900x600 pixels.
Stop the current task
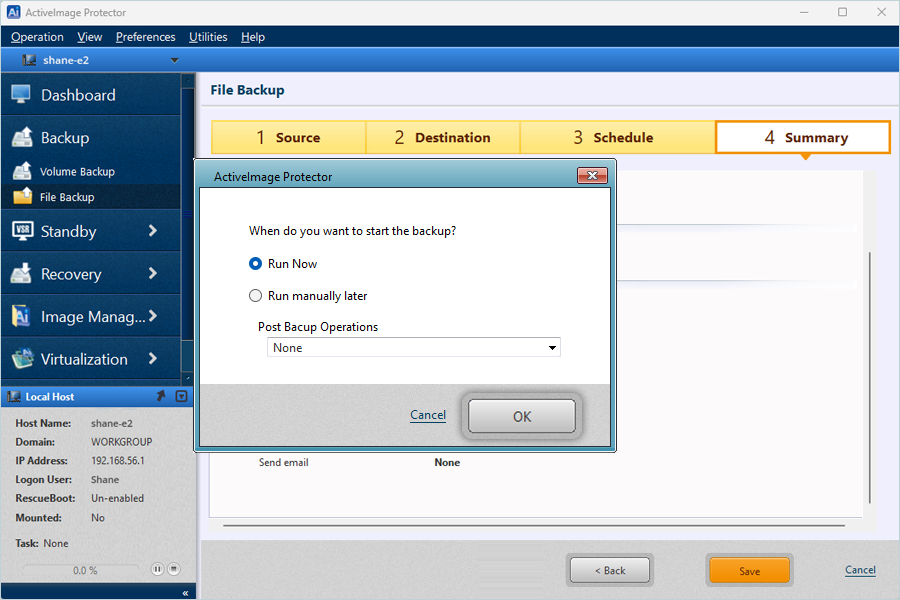click(173, 569)
